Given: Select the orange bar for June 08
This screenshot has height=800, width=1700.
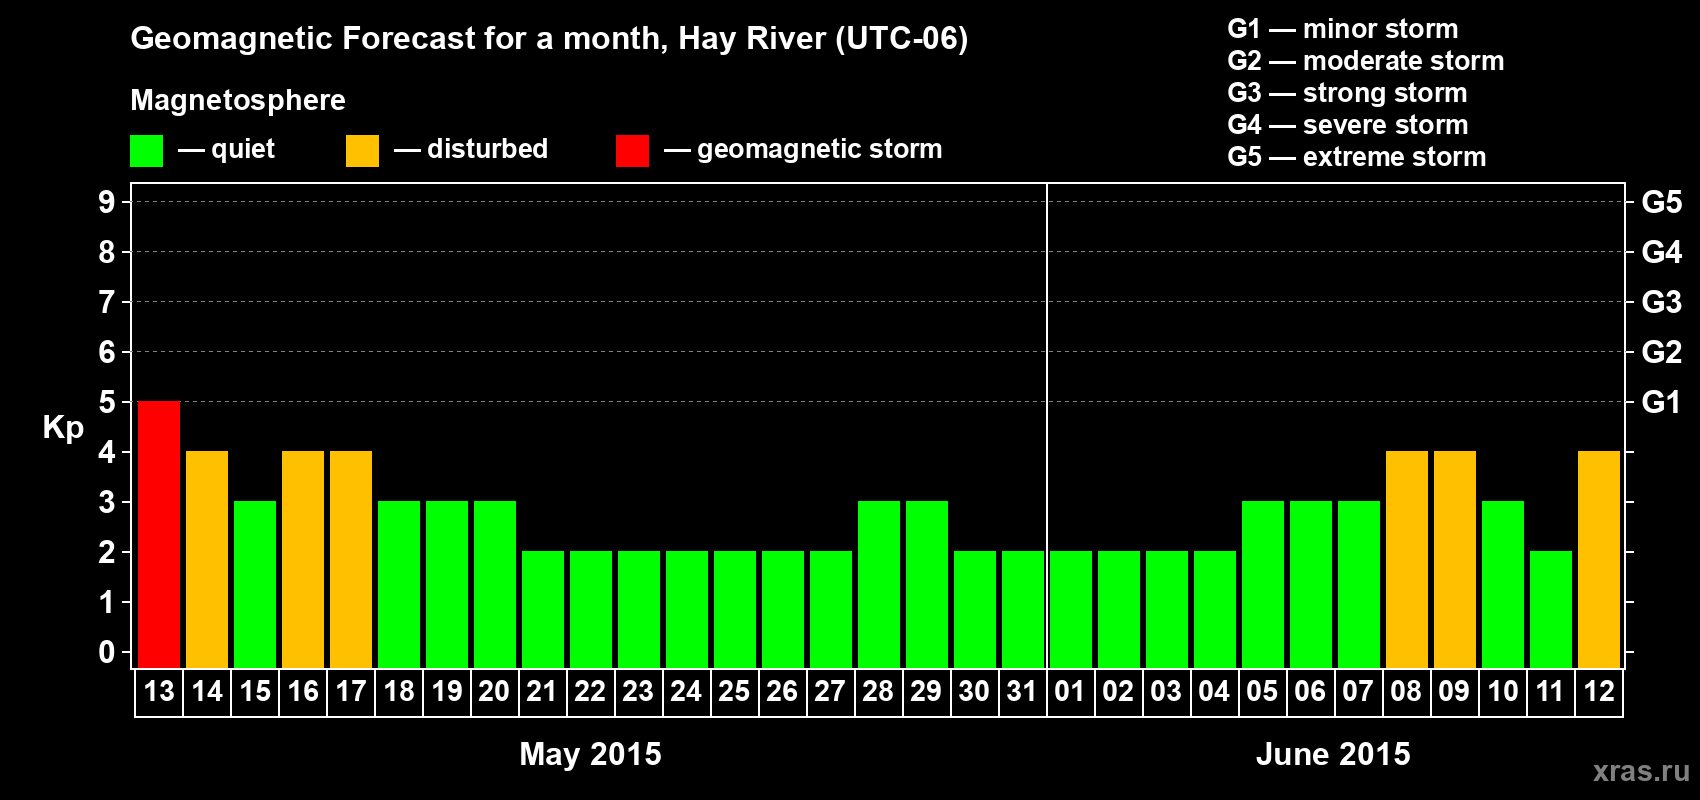Looking at the screenshot, I should pos(1407,559).
